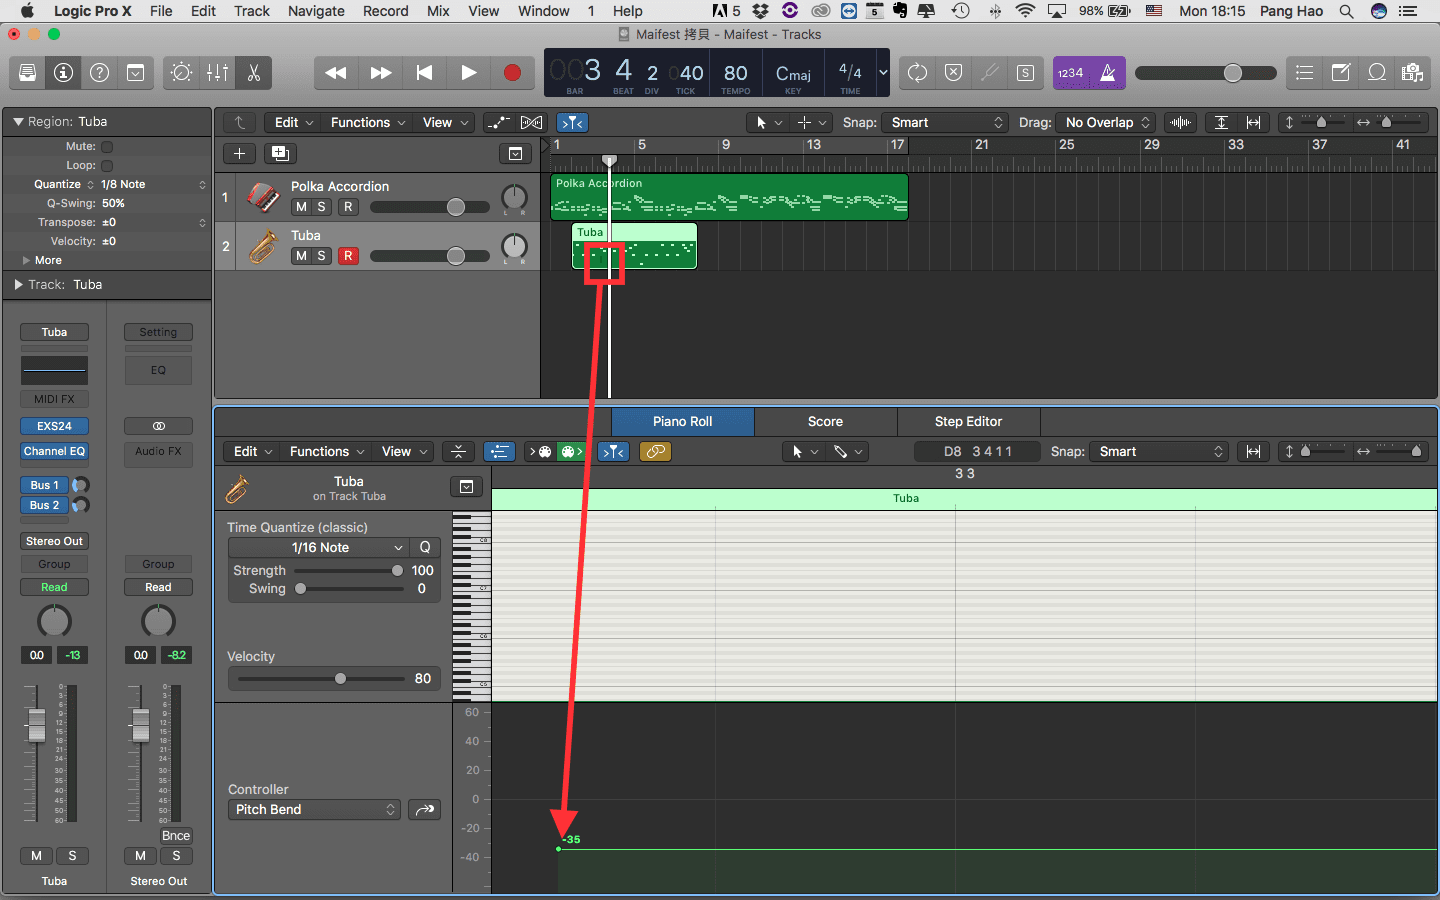Viewport: 1440px width, 900px height.
Task: Click the Q quantize button
Action: pyautogui.click(x=425, y=547)
